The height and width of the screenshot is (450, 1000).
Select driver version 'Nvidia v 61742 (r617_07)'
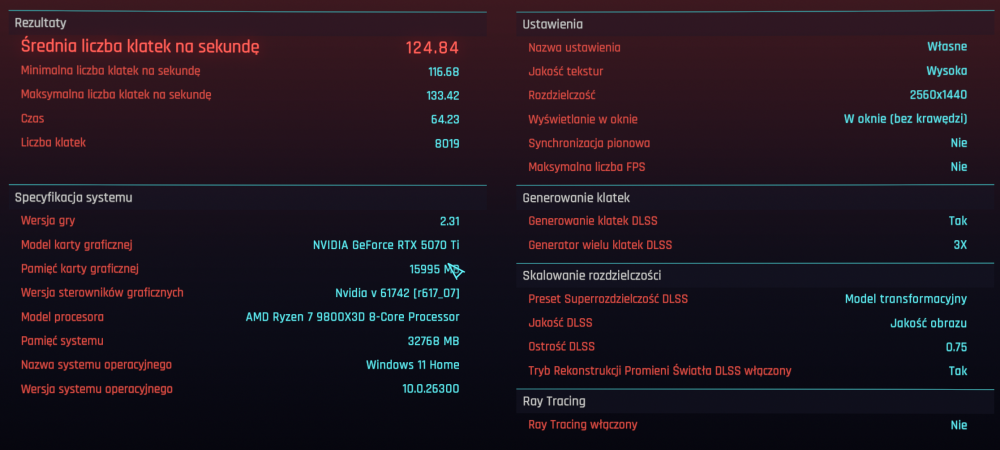[397, 293]
